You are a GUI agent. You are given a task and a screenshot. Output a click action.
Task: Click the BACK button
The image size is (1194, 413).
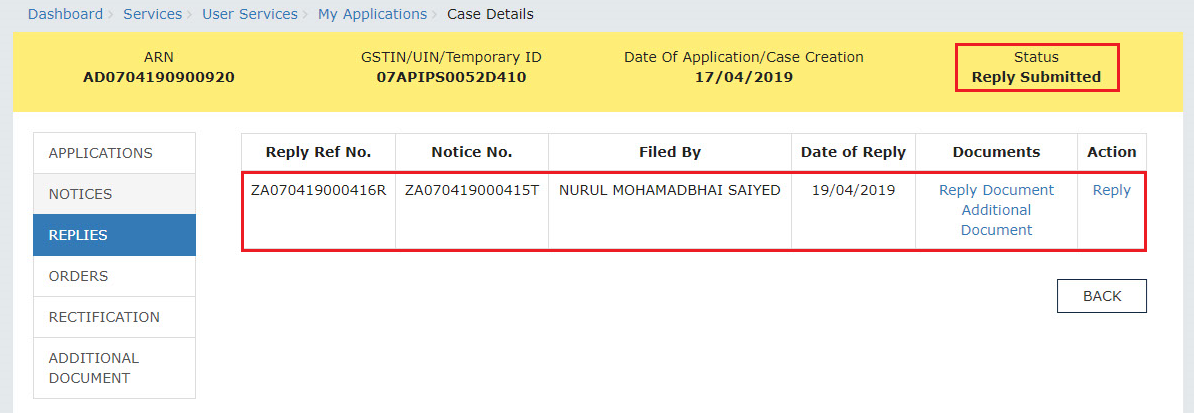[1102, 296]
